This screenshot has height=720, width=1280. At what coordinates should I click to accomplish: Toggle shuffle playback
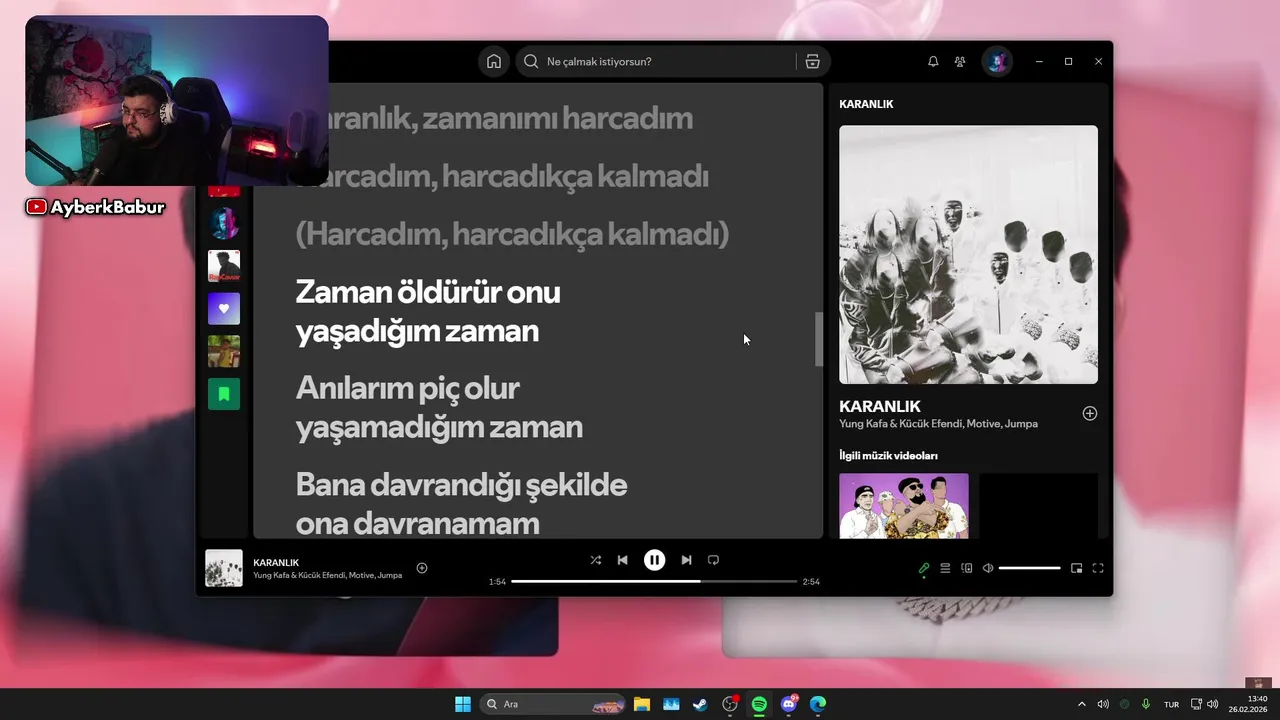(x=596, y=560)
